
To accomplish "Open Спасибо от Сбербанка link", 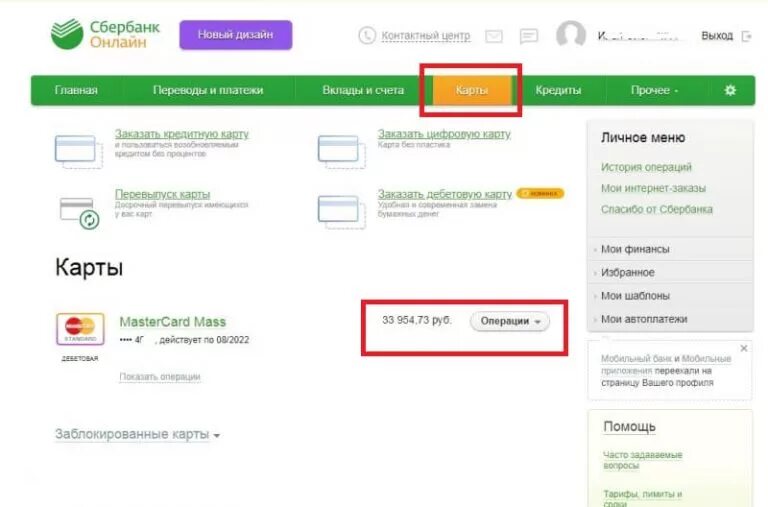I will pyautogui.click(x=657, y=209).
